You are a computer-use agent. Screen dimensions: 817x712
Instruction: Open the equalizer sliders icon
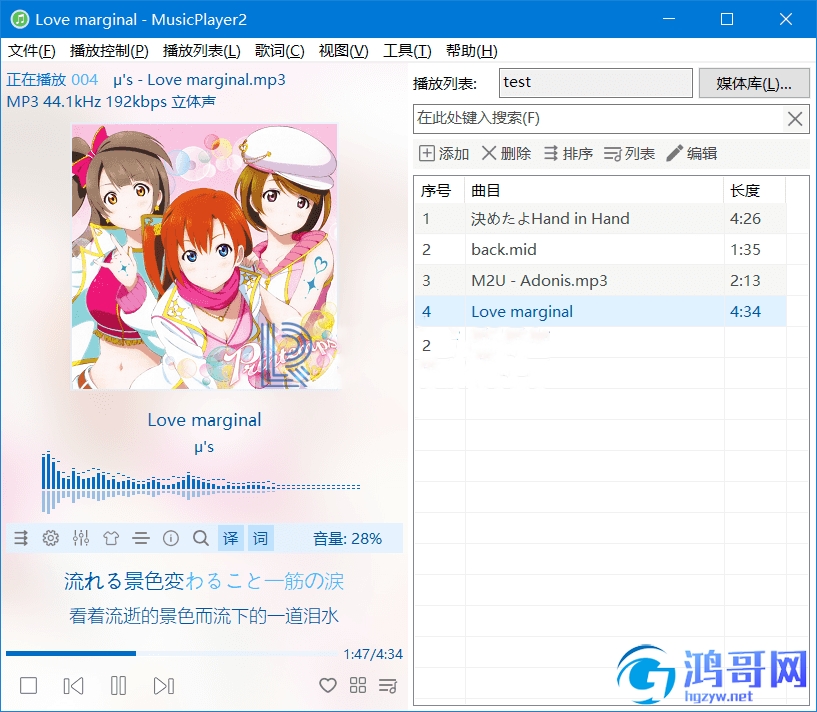tap(81, 538)
